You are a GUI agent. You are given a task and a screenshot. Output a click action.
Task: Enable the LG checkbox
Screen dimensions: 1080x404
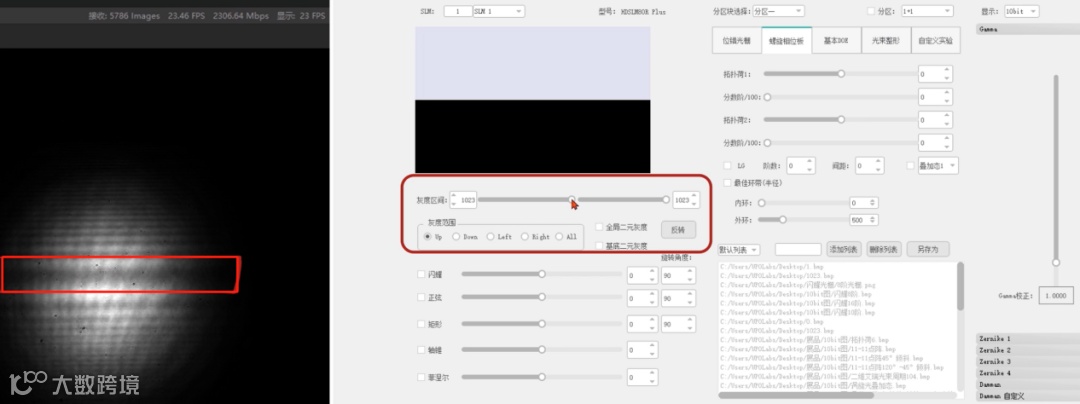coord(727,166)
